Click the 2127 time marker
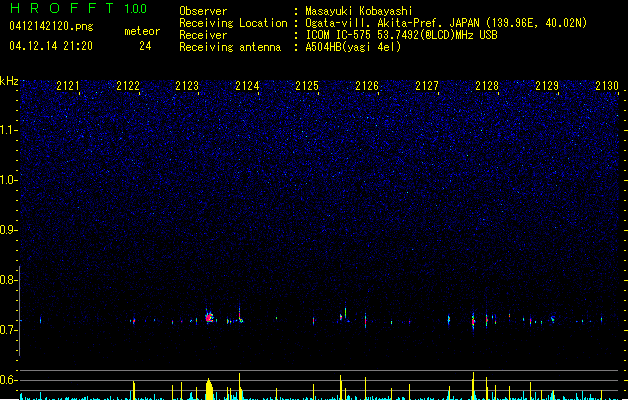Screen dimensions: 629x400 pos(427,86)
